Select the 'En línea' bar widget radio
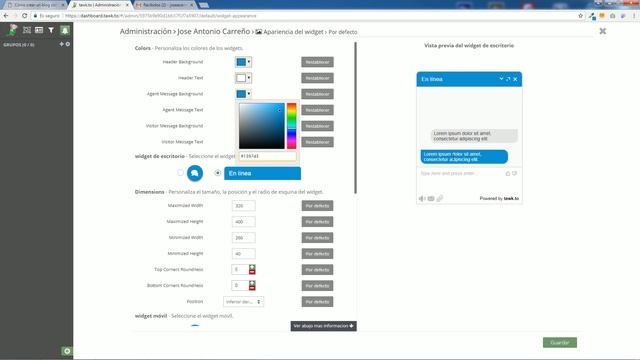This screenshot has width=640, height=360. [218, 173]
